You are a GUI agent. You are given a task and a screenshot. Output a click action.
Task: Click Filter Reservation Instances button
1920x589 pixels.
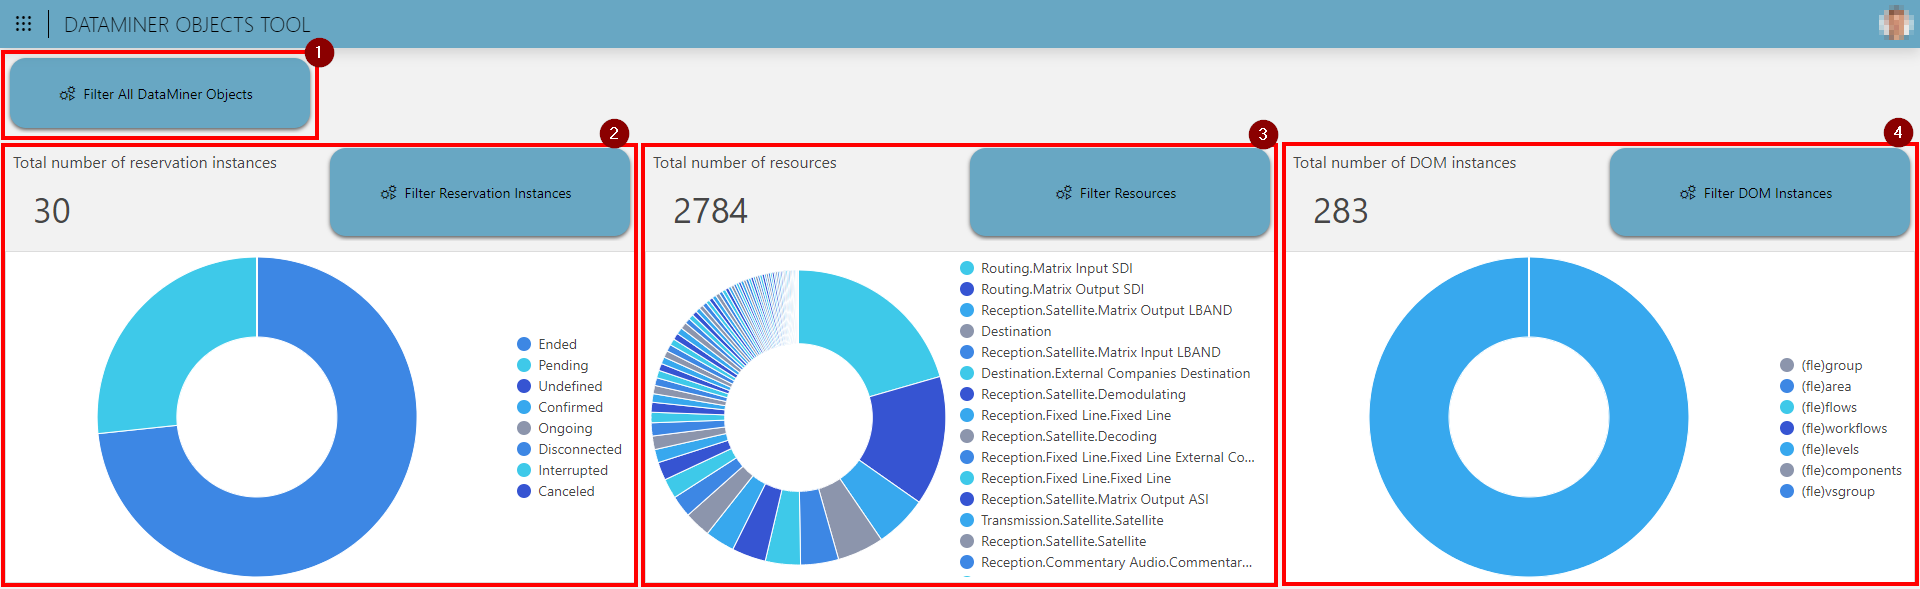click(480, 192)
